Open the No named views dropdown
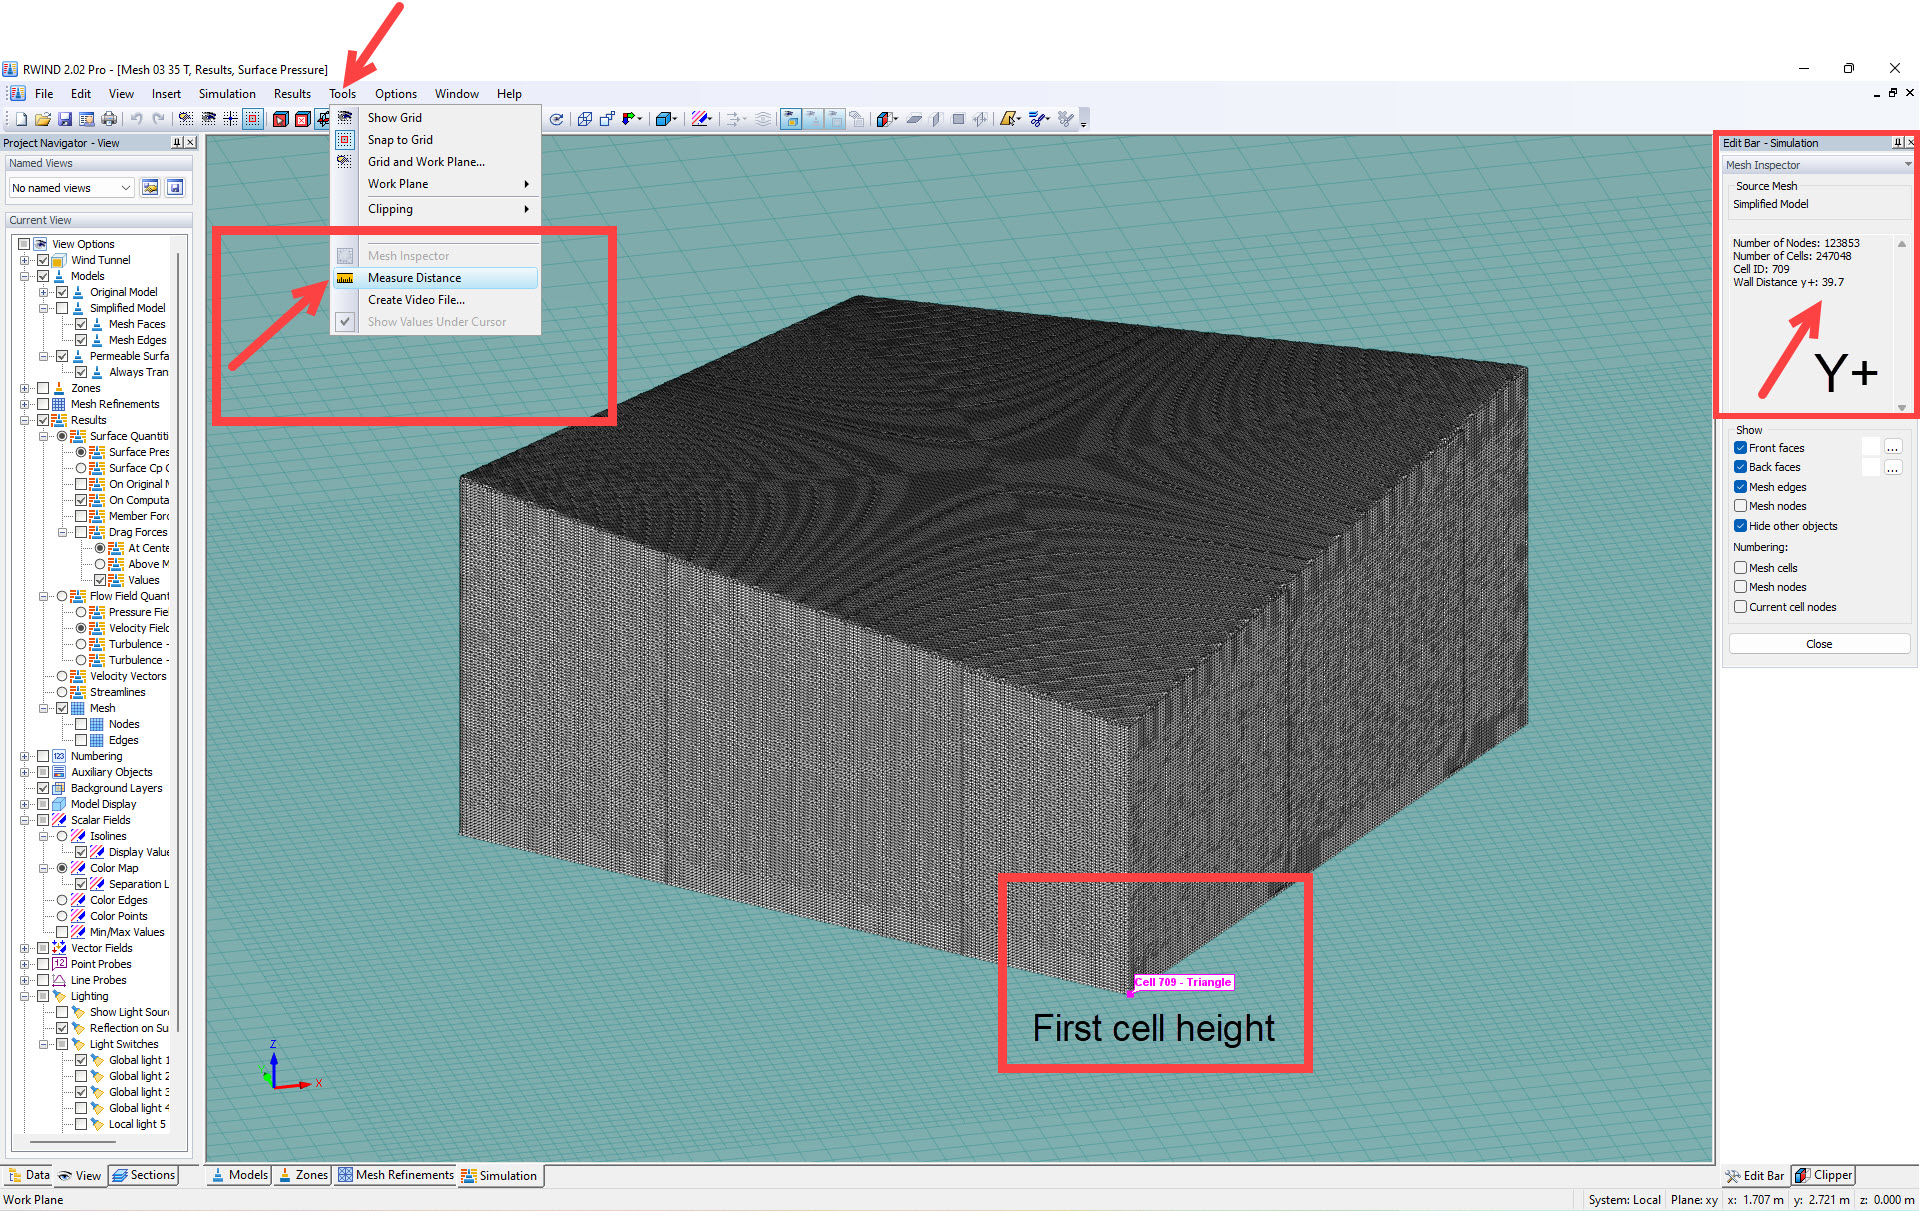 [x=71, y=188]
